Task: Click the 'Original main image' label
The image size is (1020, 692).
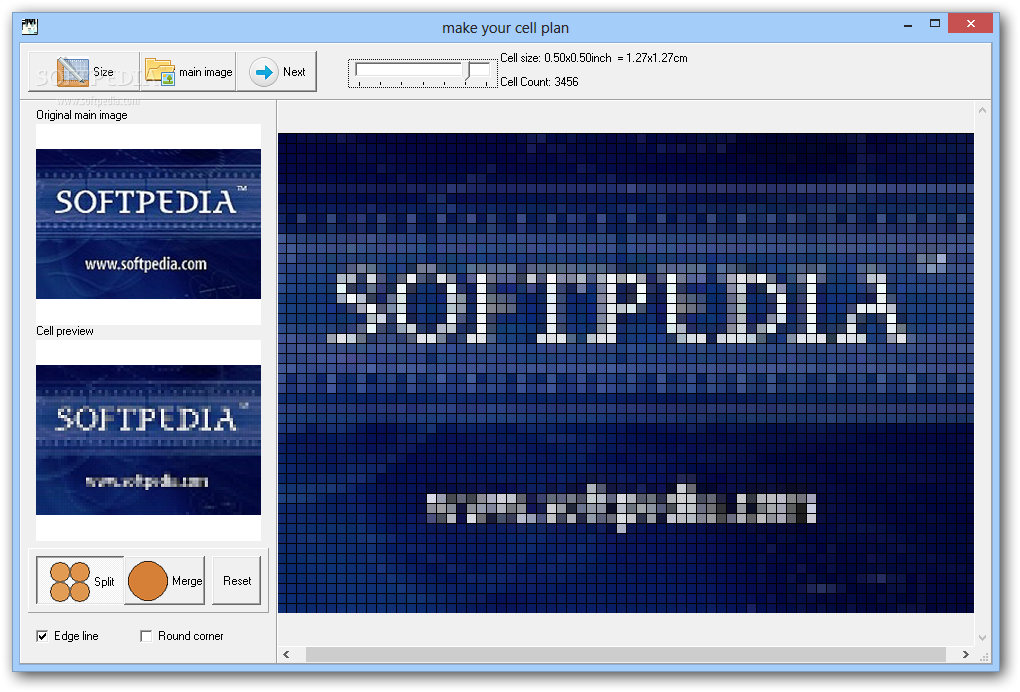Action: point(82,115)
